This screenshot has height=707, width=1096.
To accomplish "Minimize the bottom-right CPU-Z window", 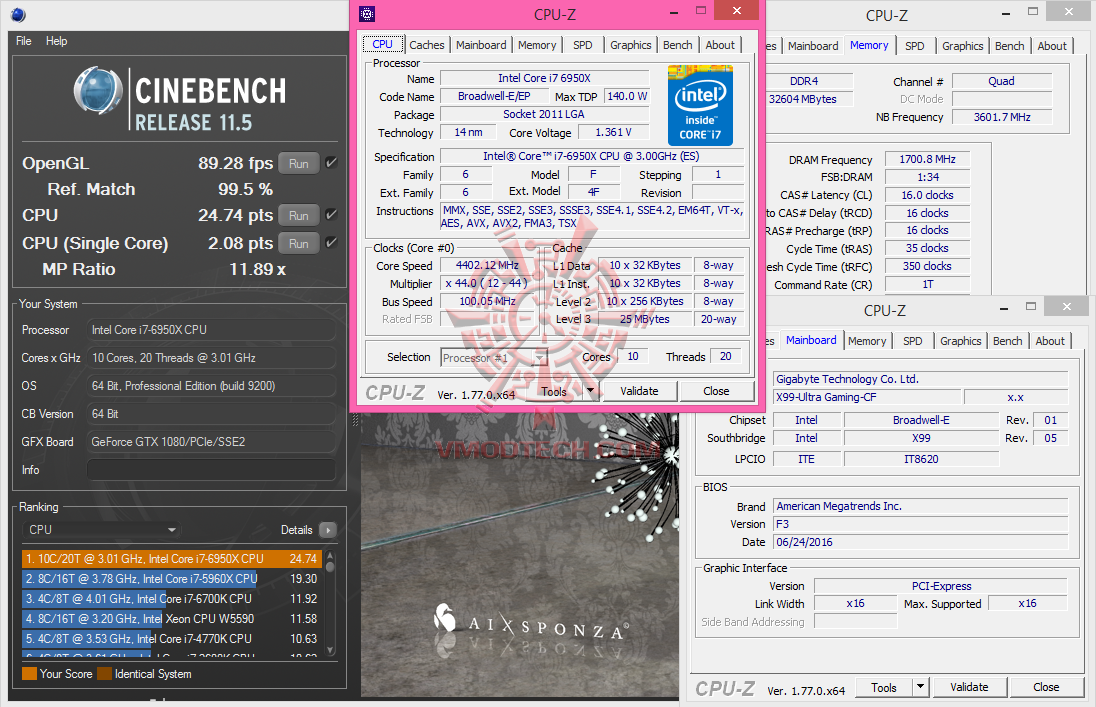I will point(1004,308).
